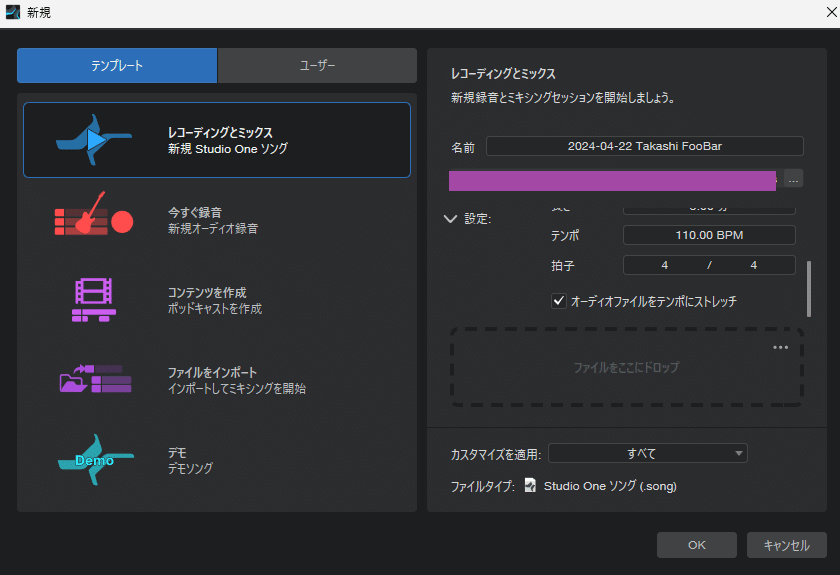This screenshot has height=575, width=840.
Task: Click the キャンセル button
Action: pos(786,545)
